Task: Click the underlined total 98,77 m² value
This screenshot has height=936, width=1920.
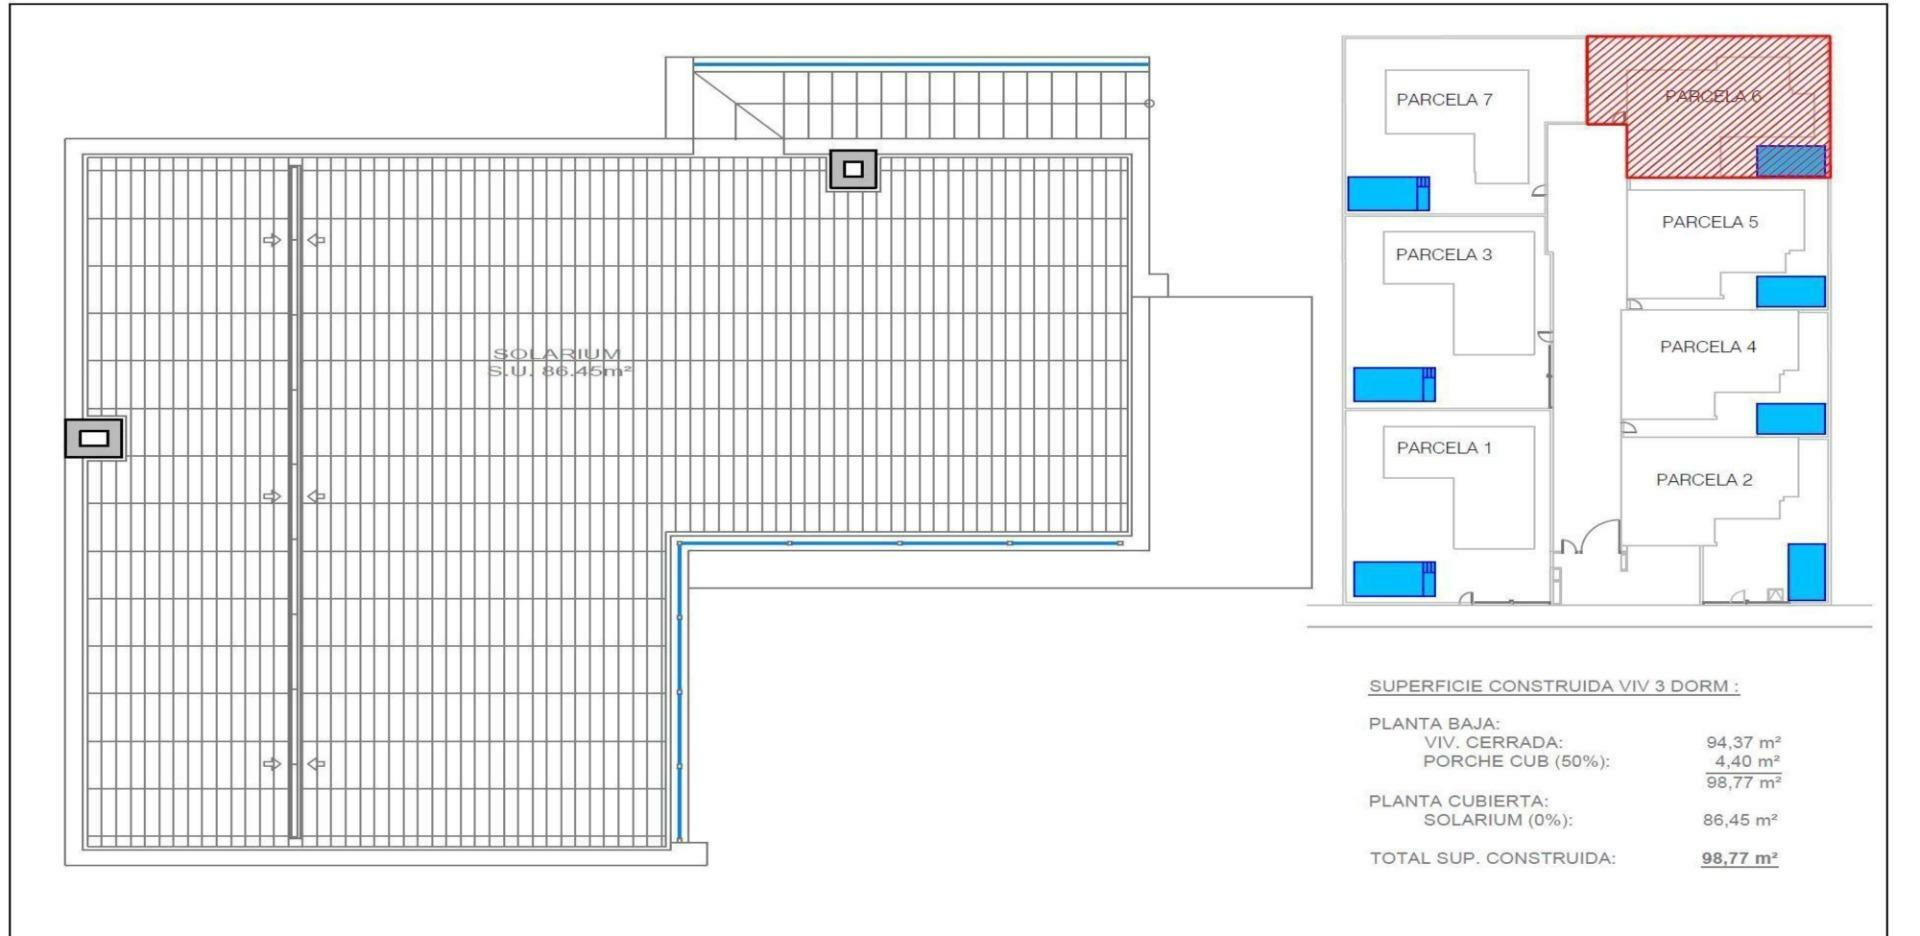Action: coord(1739,858)
